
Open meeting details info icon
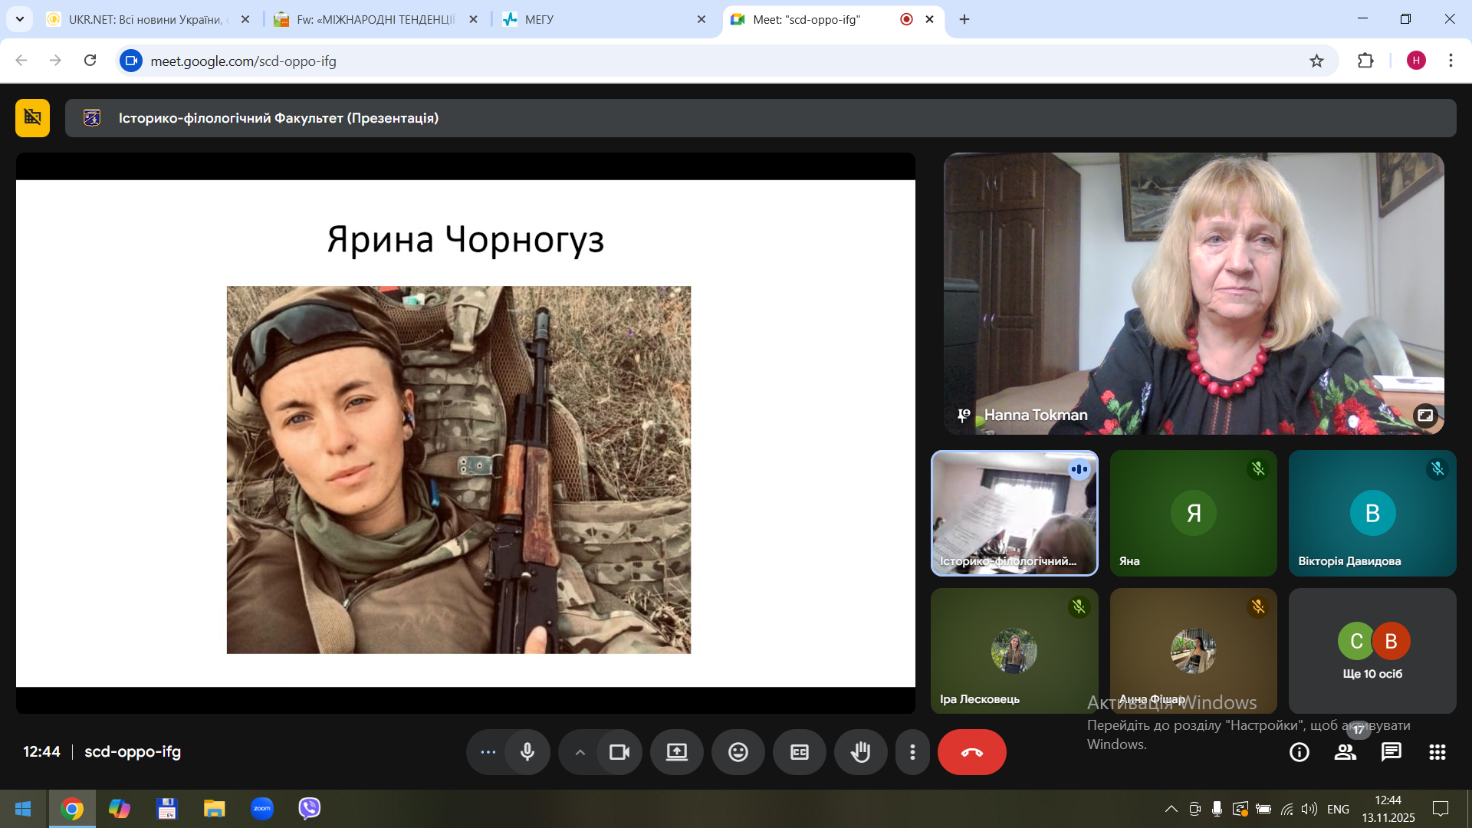click(1299, 752)
